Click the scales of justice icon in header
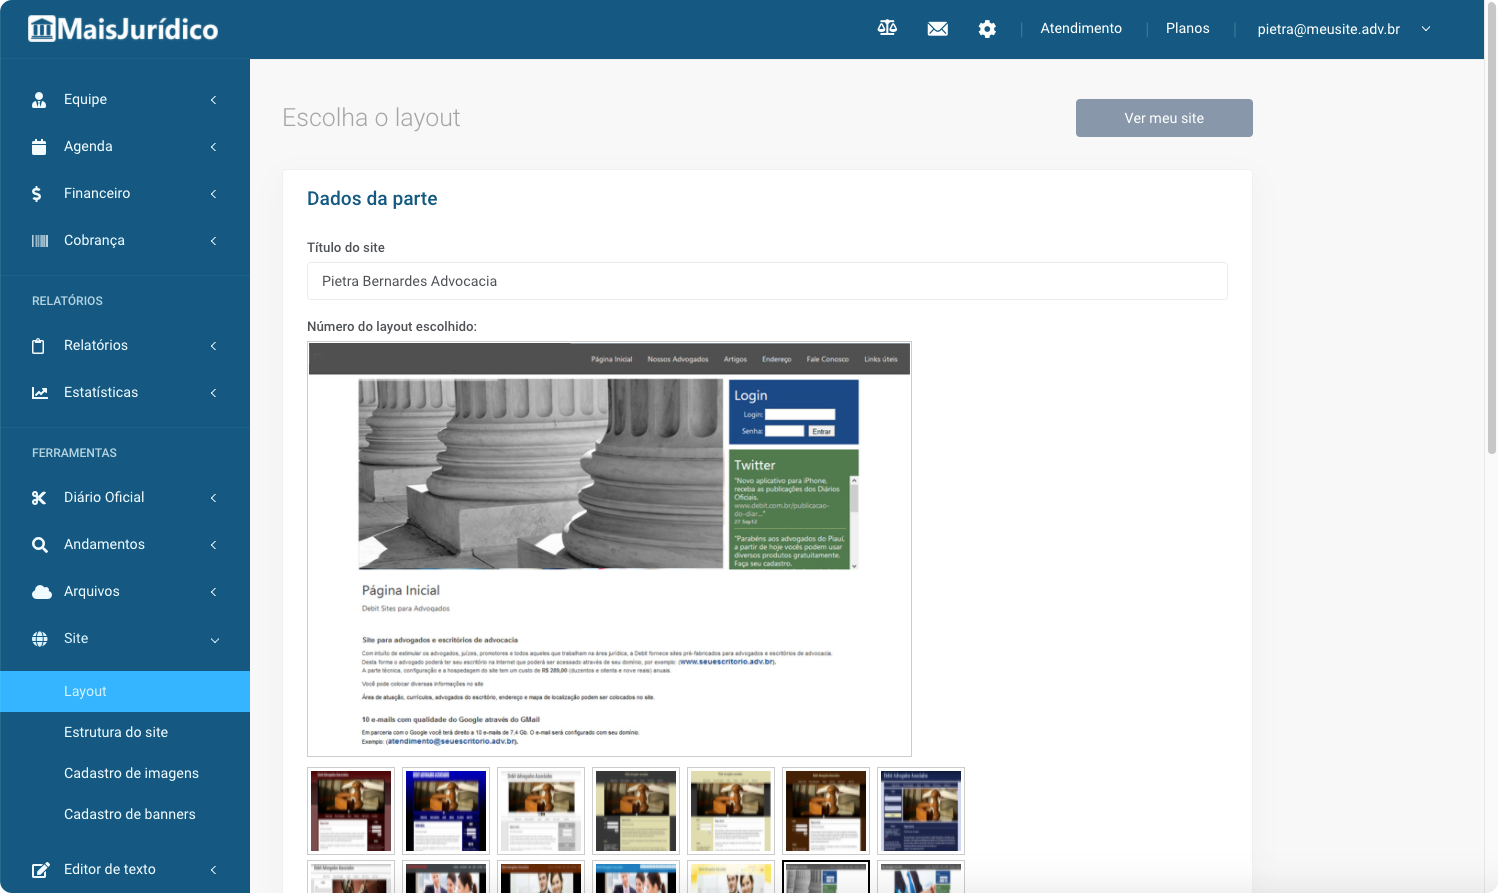This screenshot has width=1498, height=893. tap(887, 29)
